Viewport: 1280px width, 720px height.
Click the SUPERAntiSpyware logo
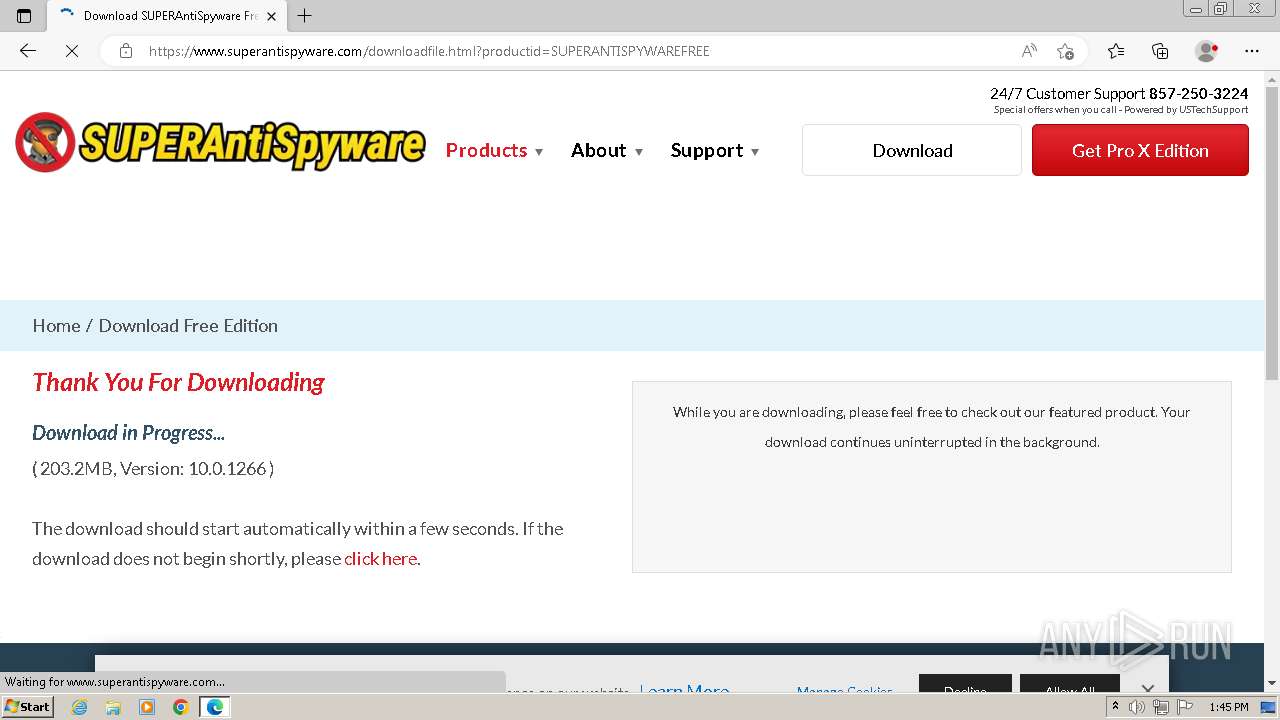220,142
